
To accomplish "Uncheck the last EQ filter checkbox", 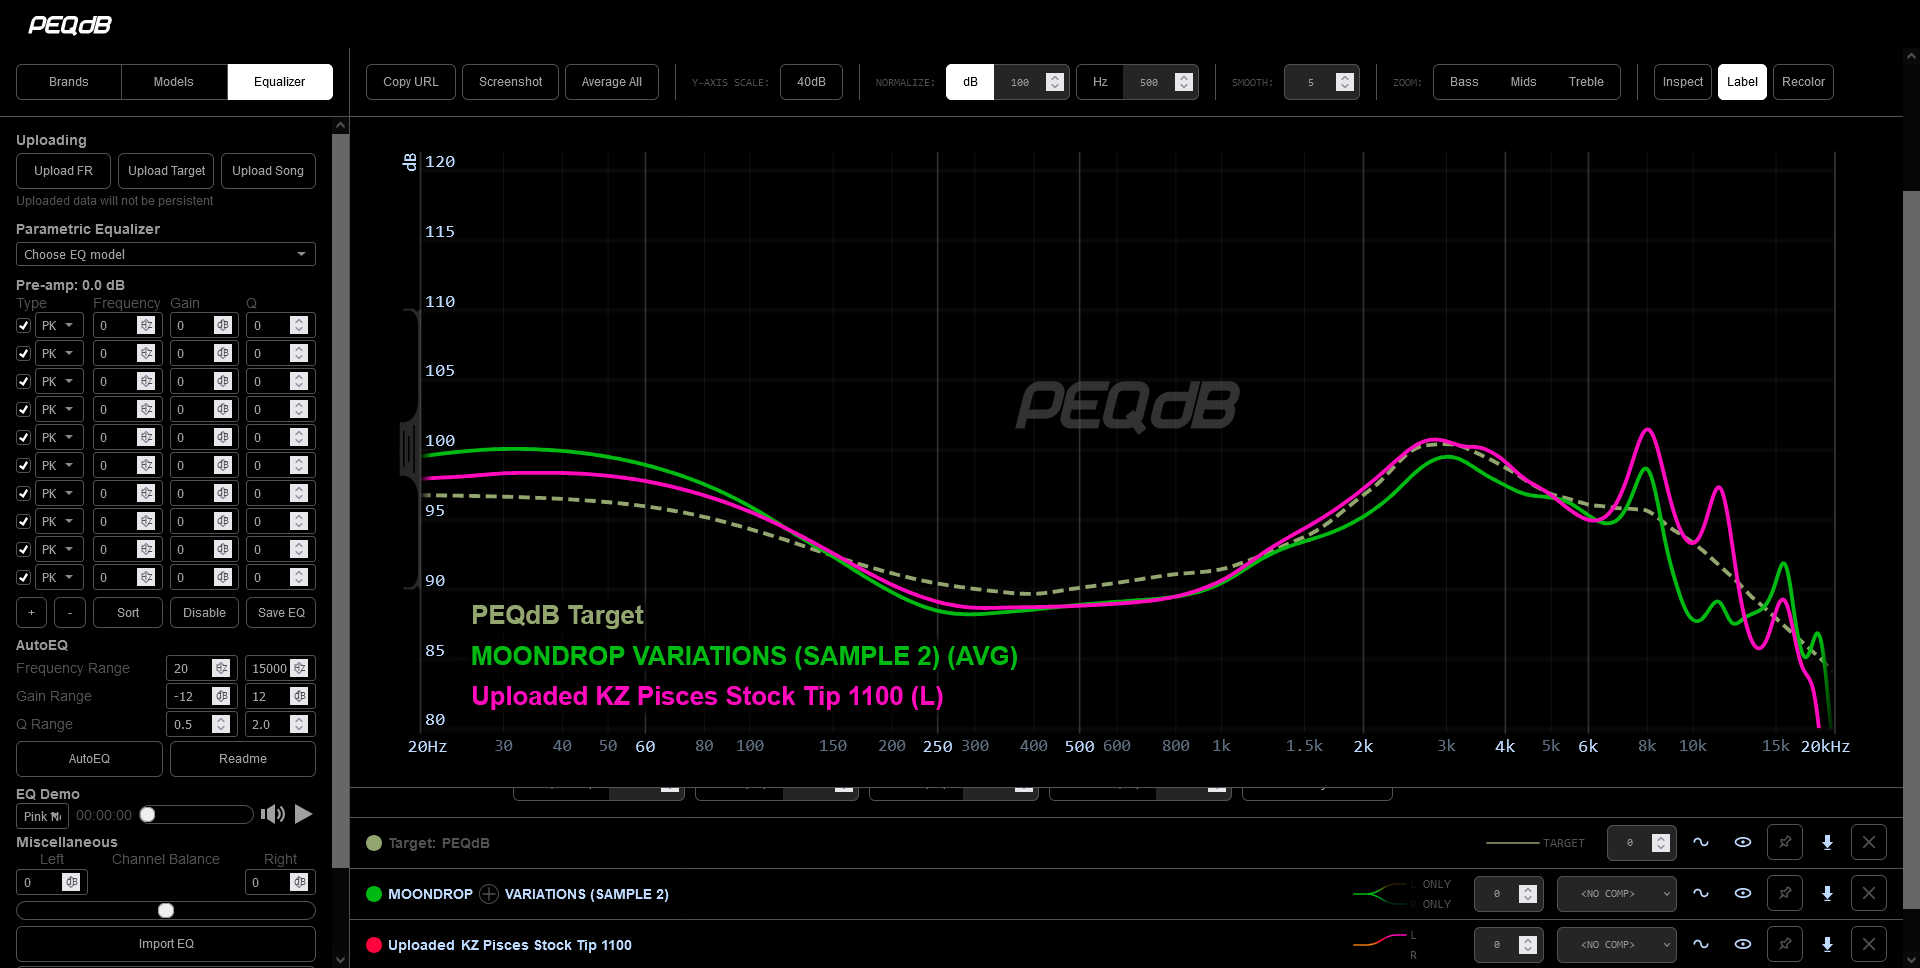I will pos(24,577).
